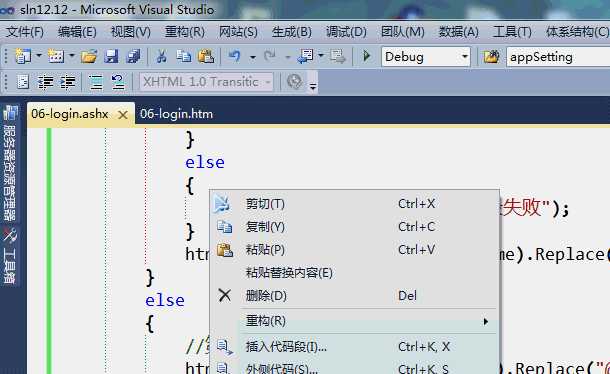The height and width of the screenshot is (374, 610).
Task: Start debugging with the green play icon
Action: coord(366,56)
